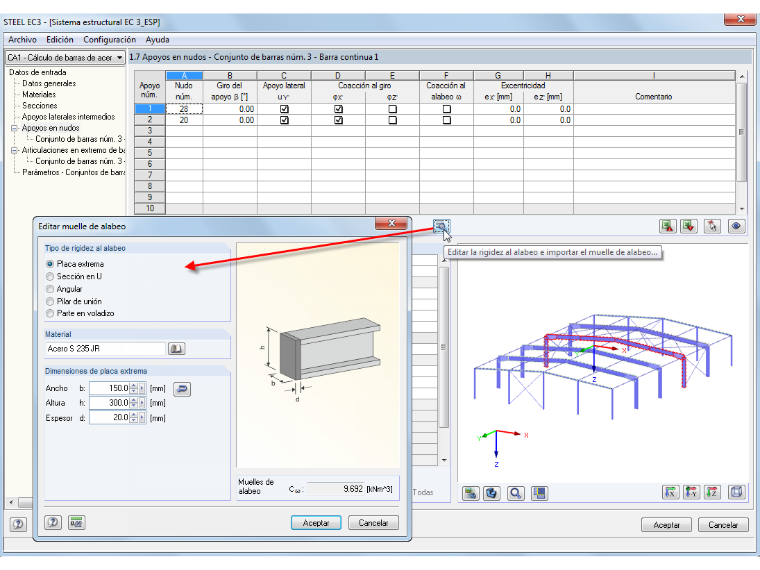Image resolution: width=760 pixels, height=570 pixels.
Task: Select Apoyos laterales intermedios in navigator
Action: [68, 117]
